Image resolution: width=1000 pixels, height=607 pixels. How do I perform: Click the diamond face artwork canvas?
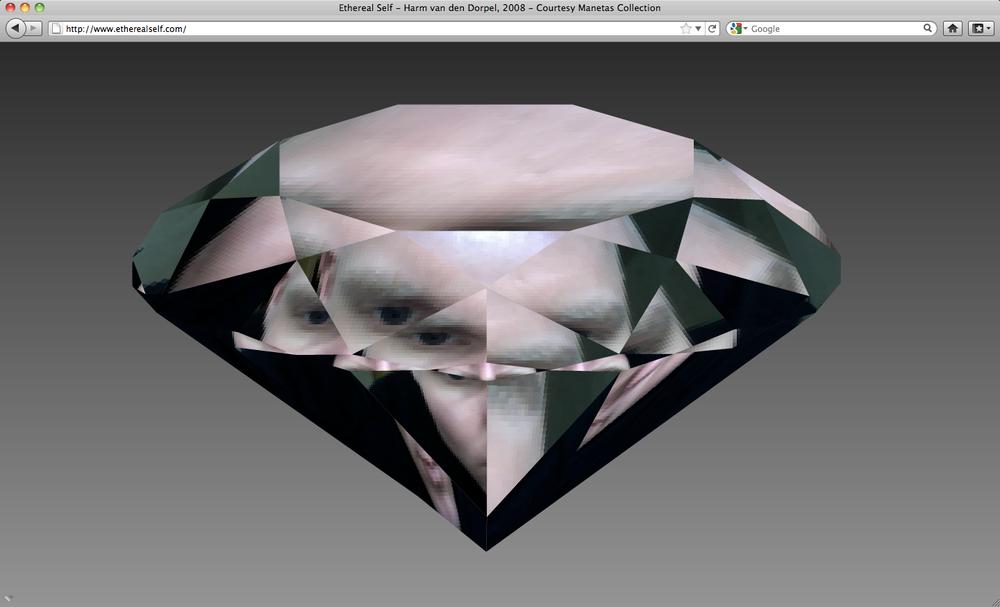(487, 326)
